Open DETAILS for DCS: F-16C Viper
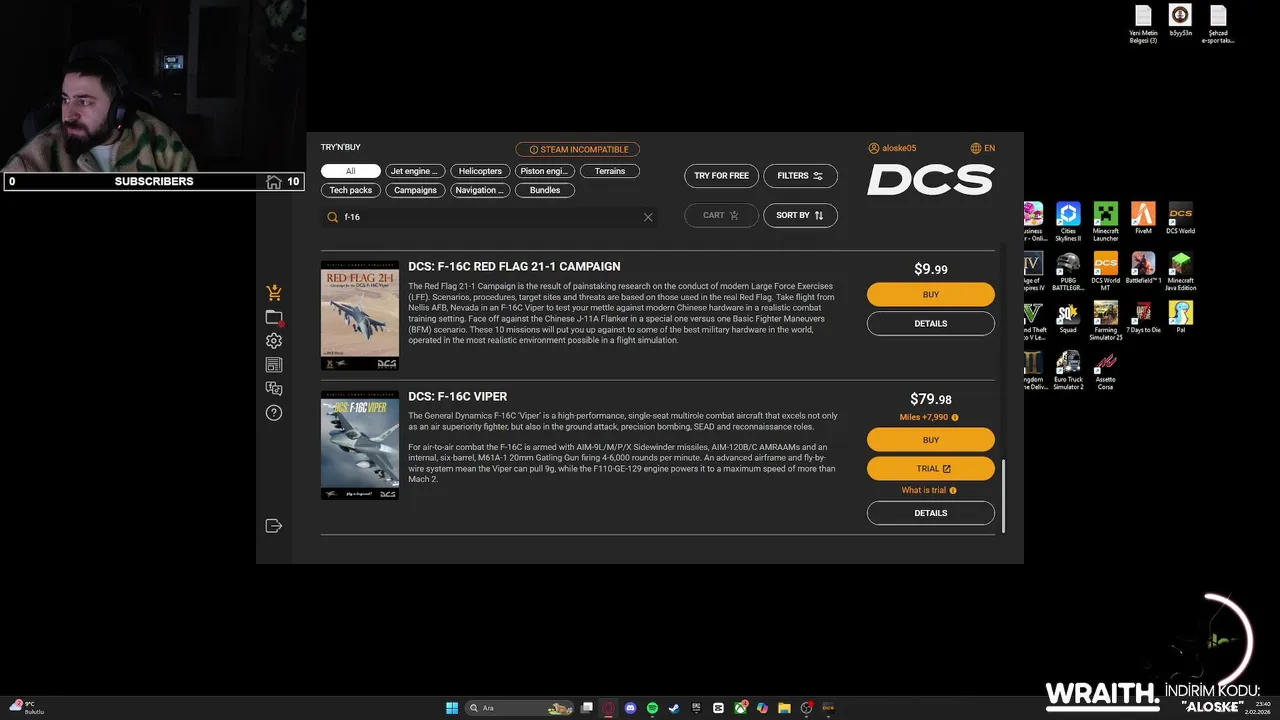Viewport: 1280px width, 720px height. pos(931,513)
